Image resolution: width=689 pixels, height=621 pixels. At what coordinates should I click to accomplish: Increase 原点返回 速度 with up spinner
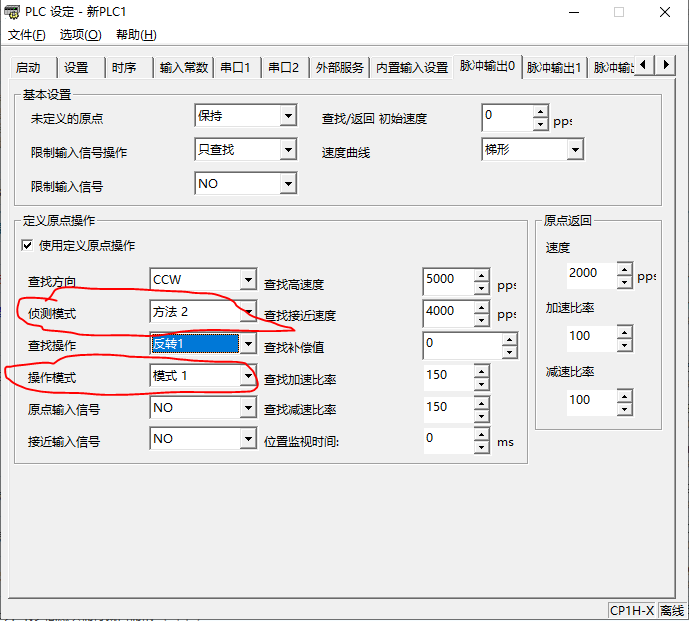(624, 268)
